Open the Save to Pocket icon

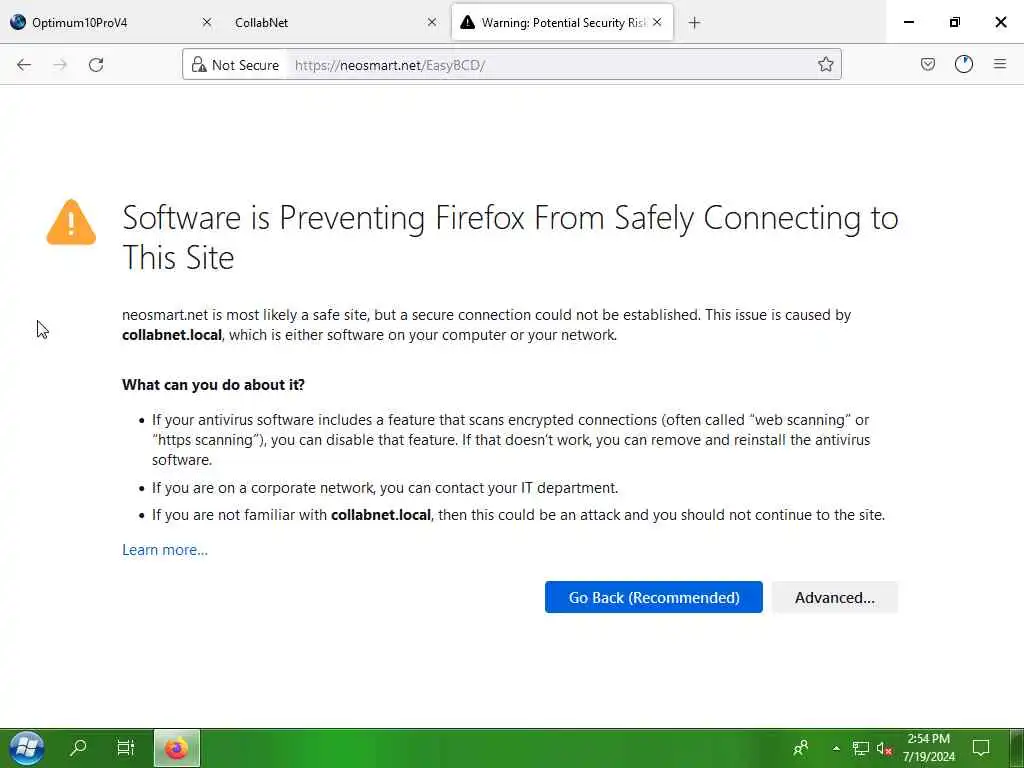pos(927,64)
